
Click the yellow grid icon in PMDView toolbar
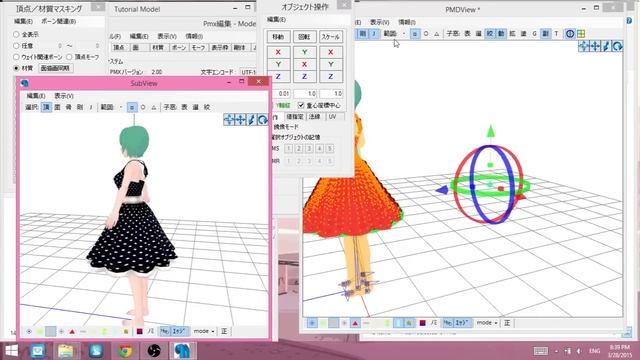point(581,34)
